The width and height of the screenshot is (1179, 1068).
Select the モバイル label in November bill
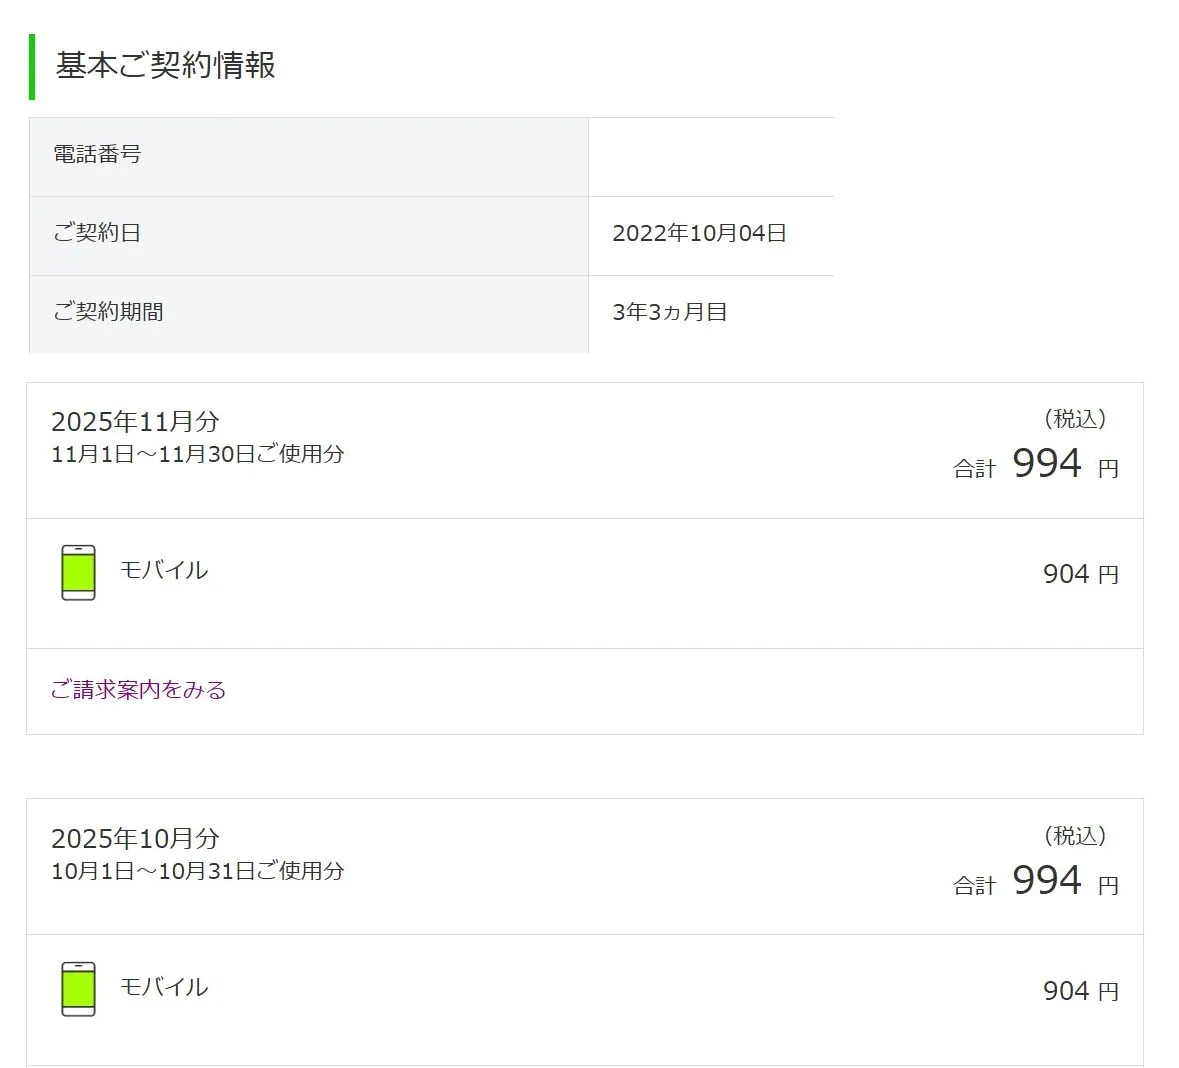(164, 570)
